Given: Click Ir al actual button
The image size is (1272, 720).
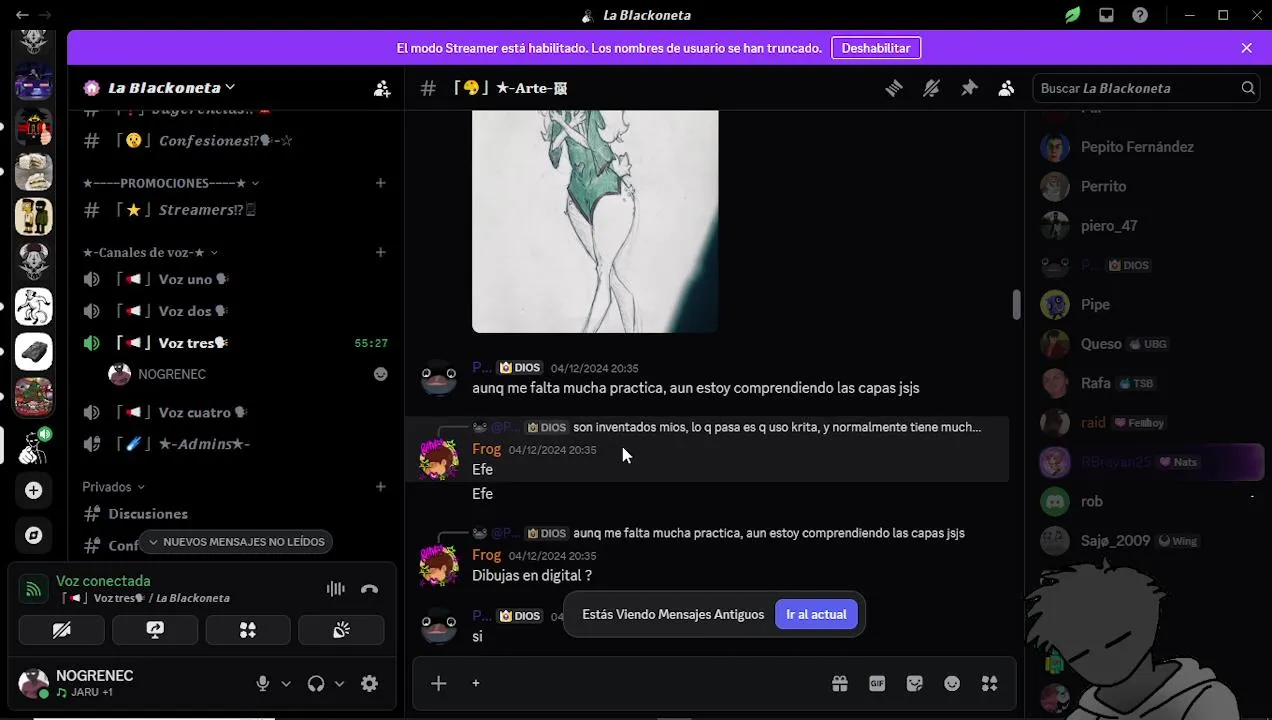Looking at the screenshot, I should [x=816, y=614].
